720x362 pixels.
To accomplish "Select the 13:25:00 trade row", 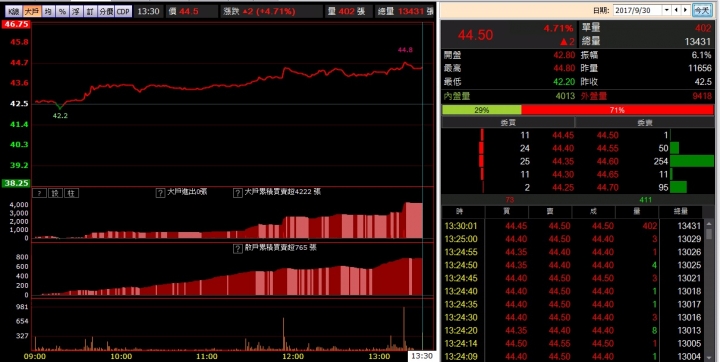I will pos(573,239).
